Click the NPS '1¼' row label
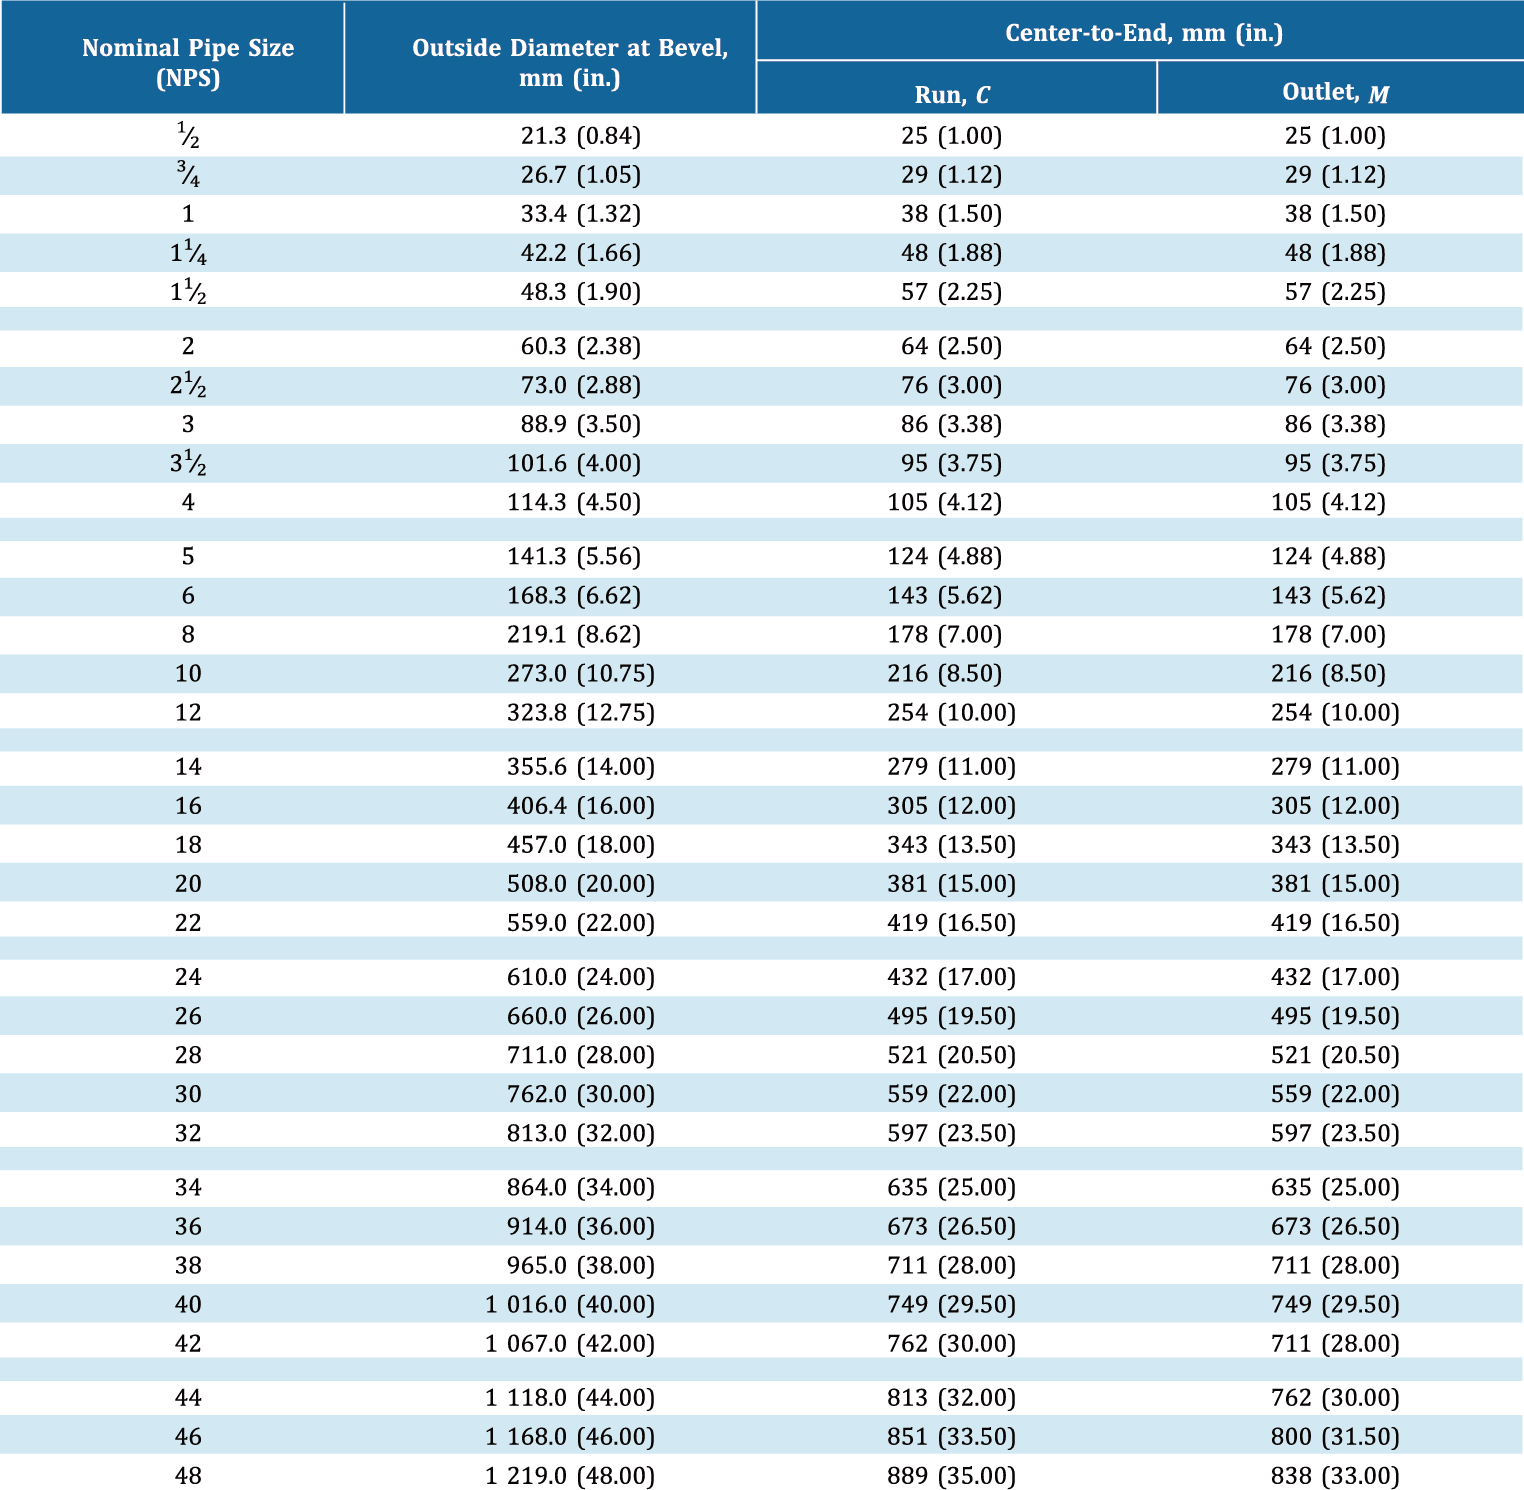 [188, 253]
